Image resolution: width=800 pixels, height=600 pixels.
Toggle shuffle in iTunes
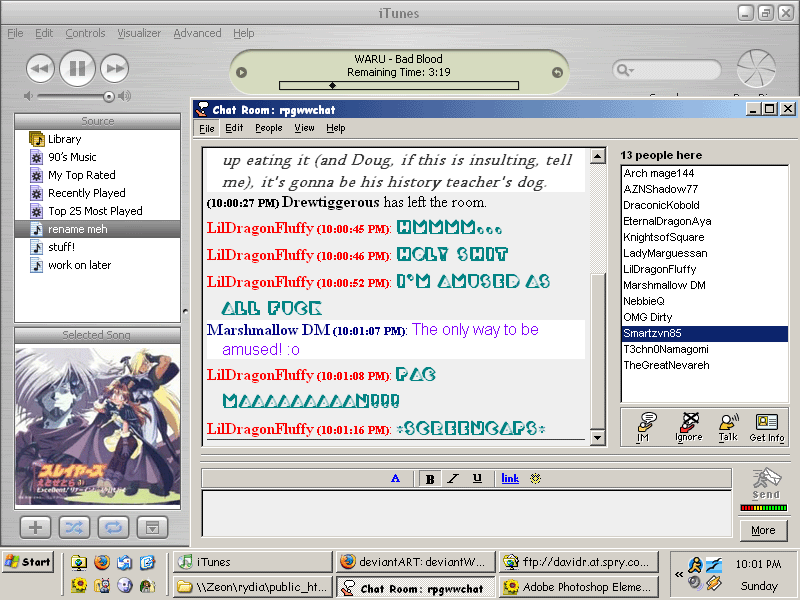pyautogui.click(x=74, y=527)
